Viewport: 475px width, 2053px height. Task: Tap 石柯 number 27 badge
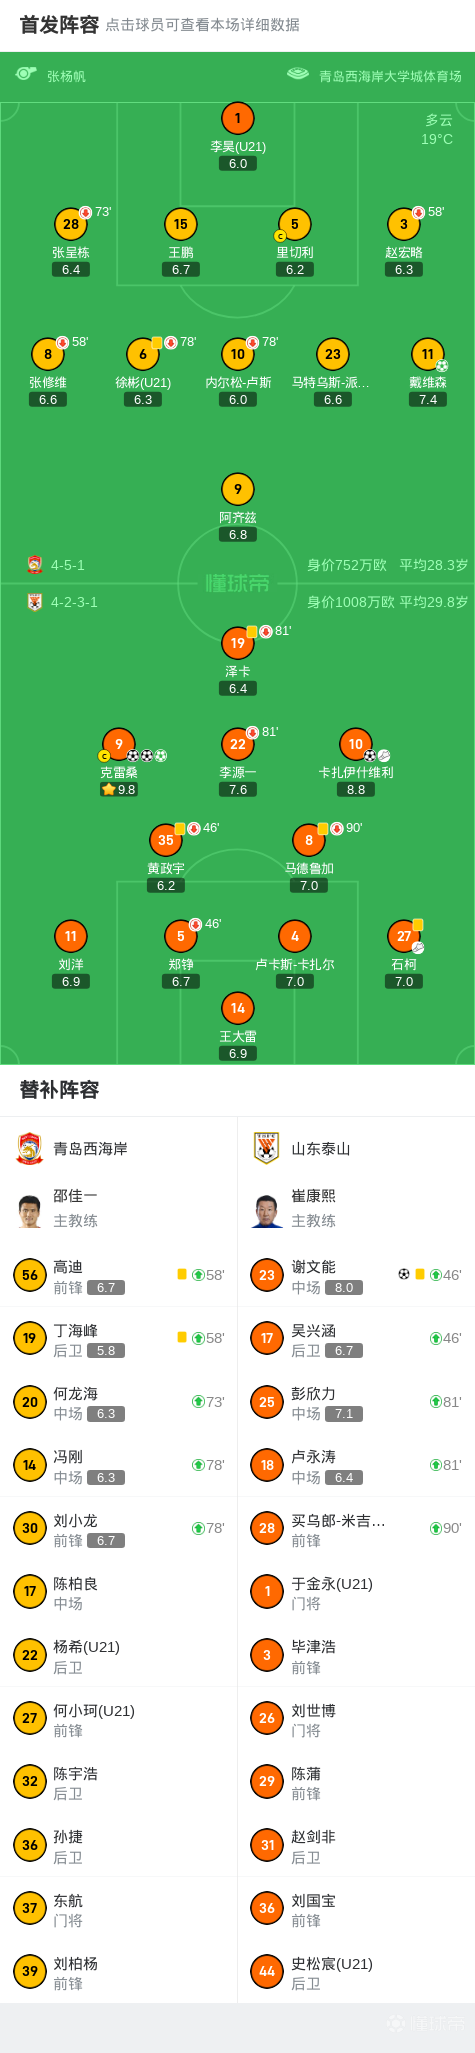click(x=404, y=936)
